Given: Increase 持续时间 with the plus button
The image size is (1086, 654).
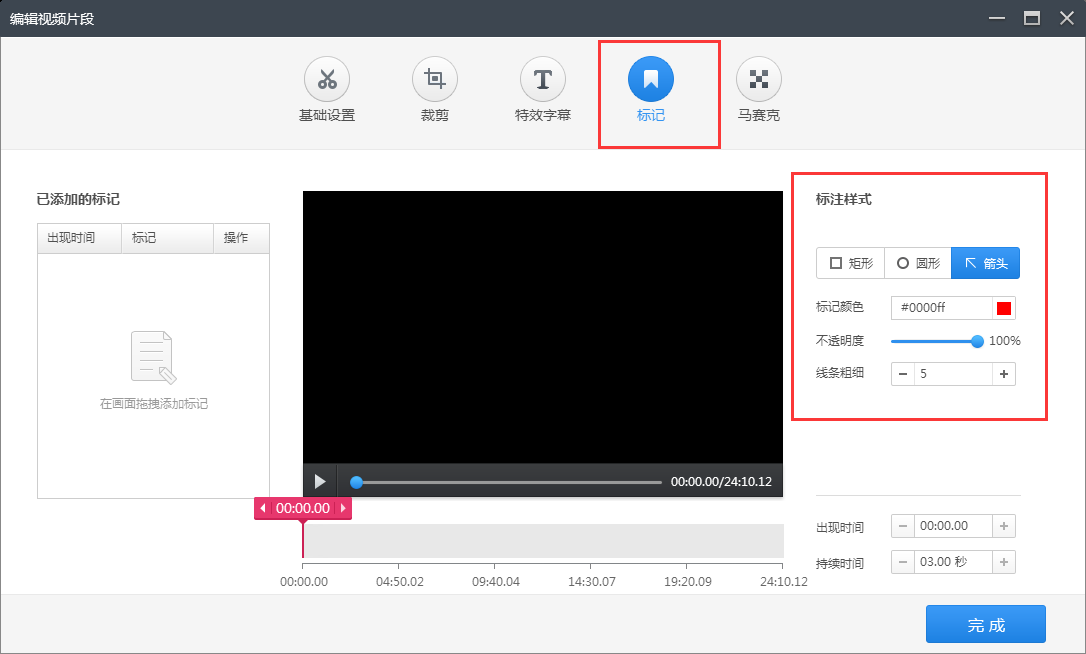Looking at the screenshot, I should (x=1005, y=562).
